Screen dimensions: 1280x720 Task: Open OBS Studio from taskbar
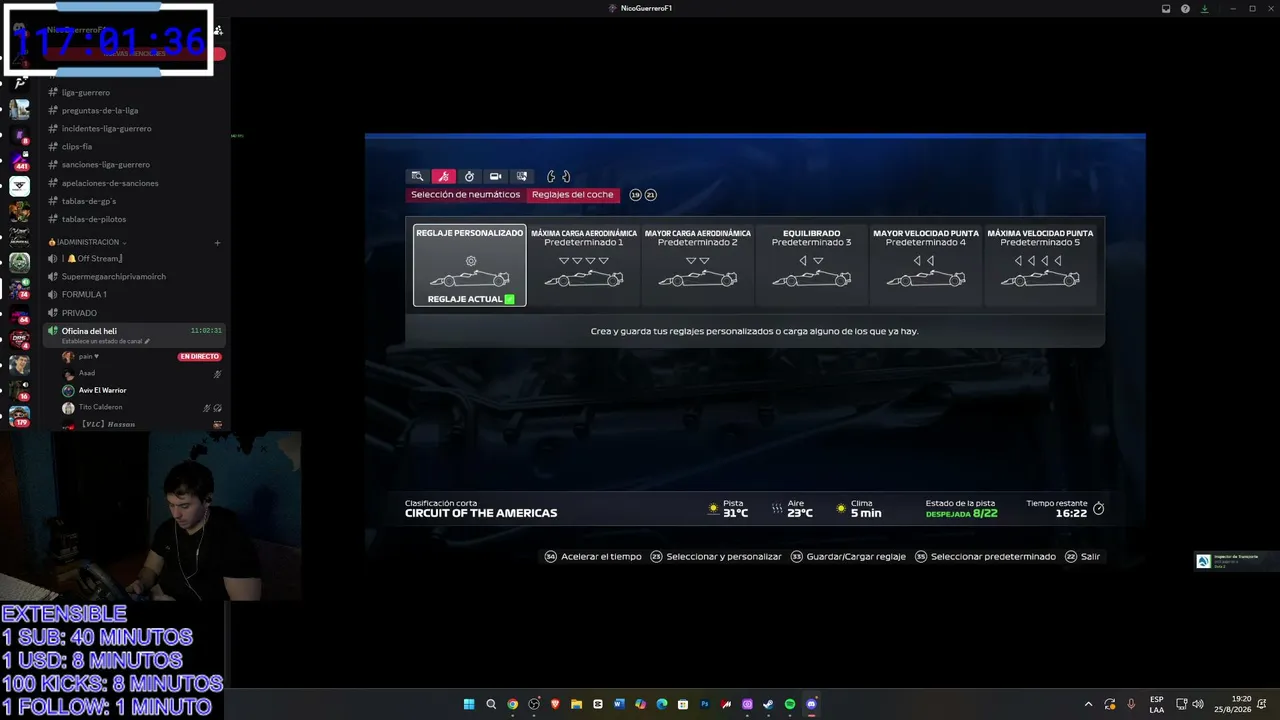[x=534, y=704]
